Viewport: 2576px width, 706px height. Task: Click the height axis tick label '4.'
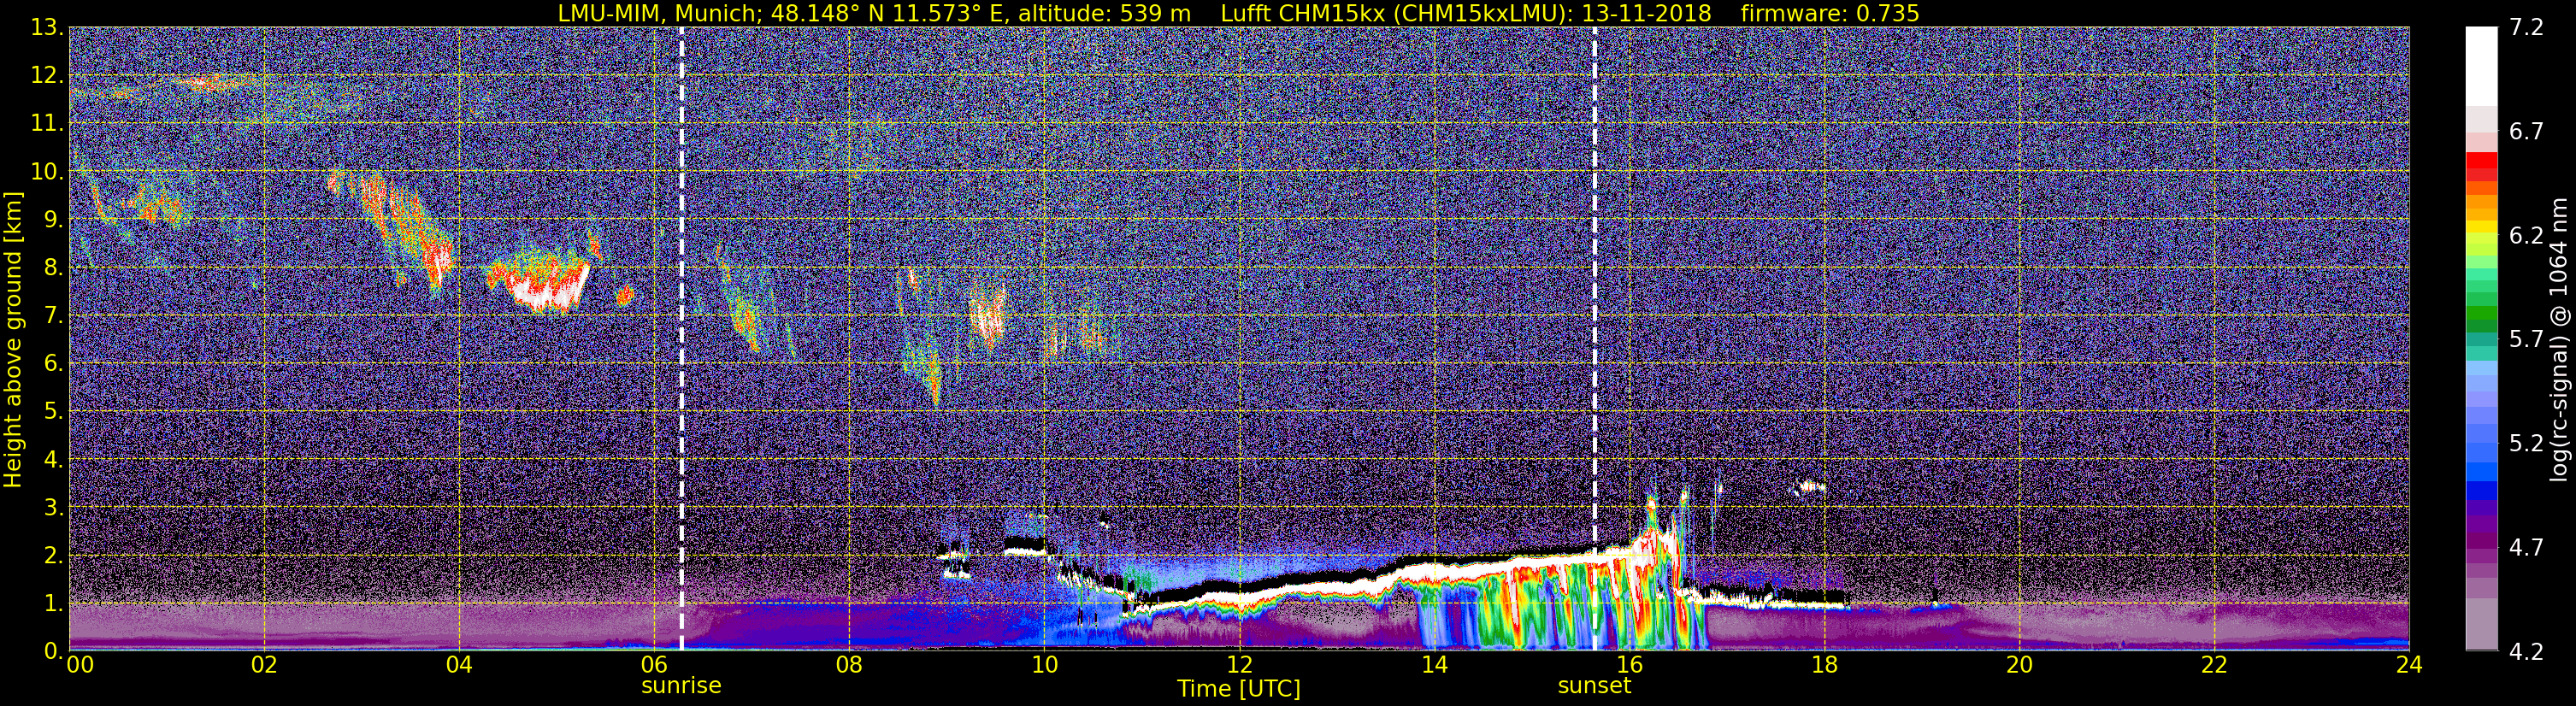[x=53, y=460]
